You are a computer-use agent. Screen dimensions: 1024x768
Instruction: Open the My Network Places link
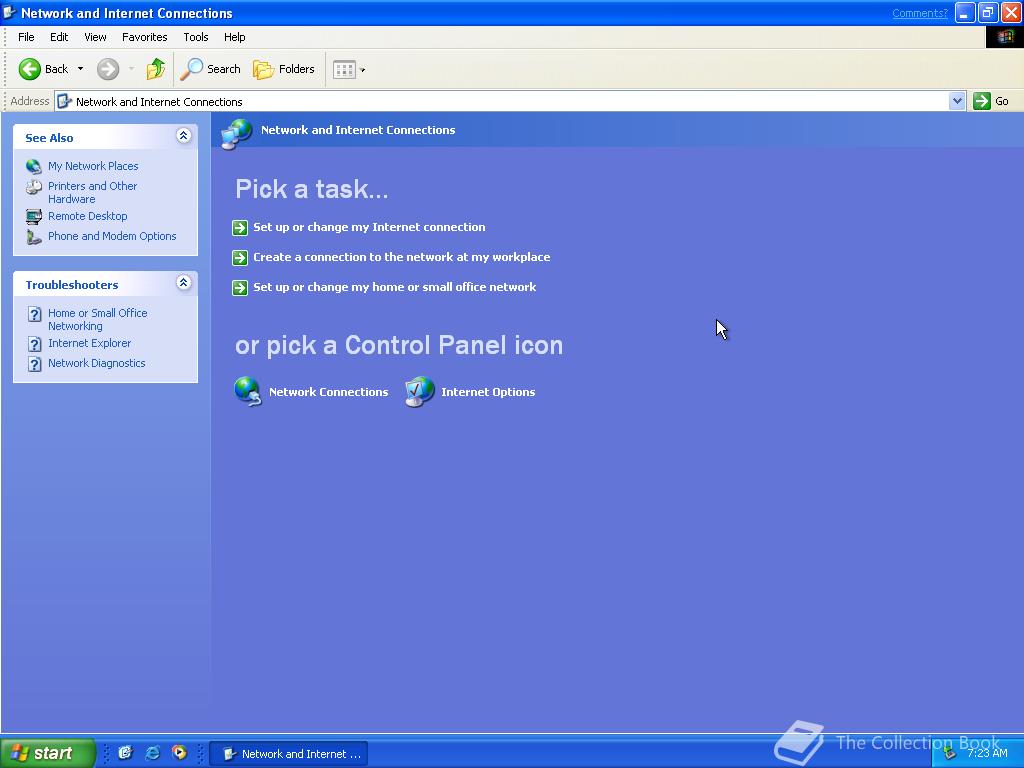93,166
